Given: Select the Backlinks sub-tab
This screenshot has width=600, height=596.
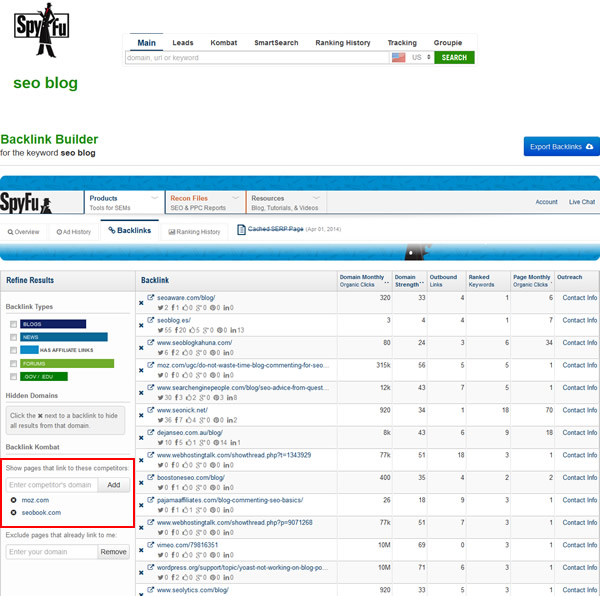Looking at the screenshot, I should pyautogui.click(x=130, y=230).
